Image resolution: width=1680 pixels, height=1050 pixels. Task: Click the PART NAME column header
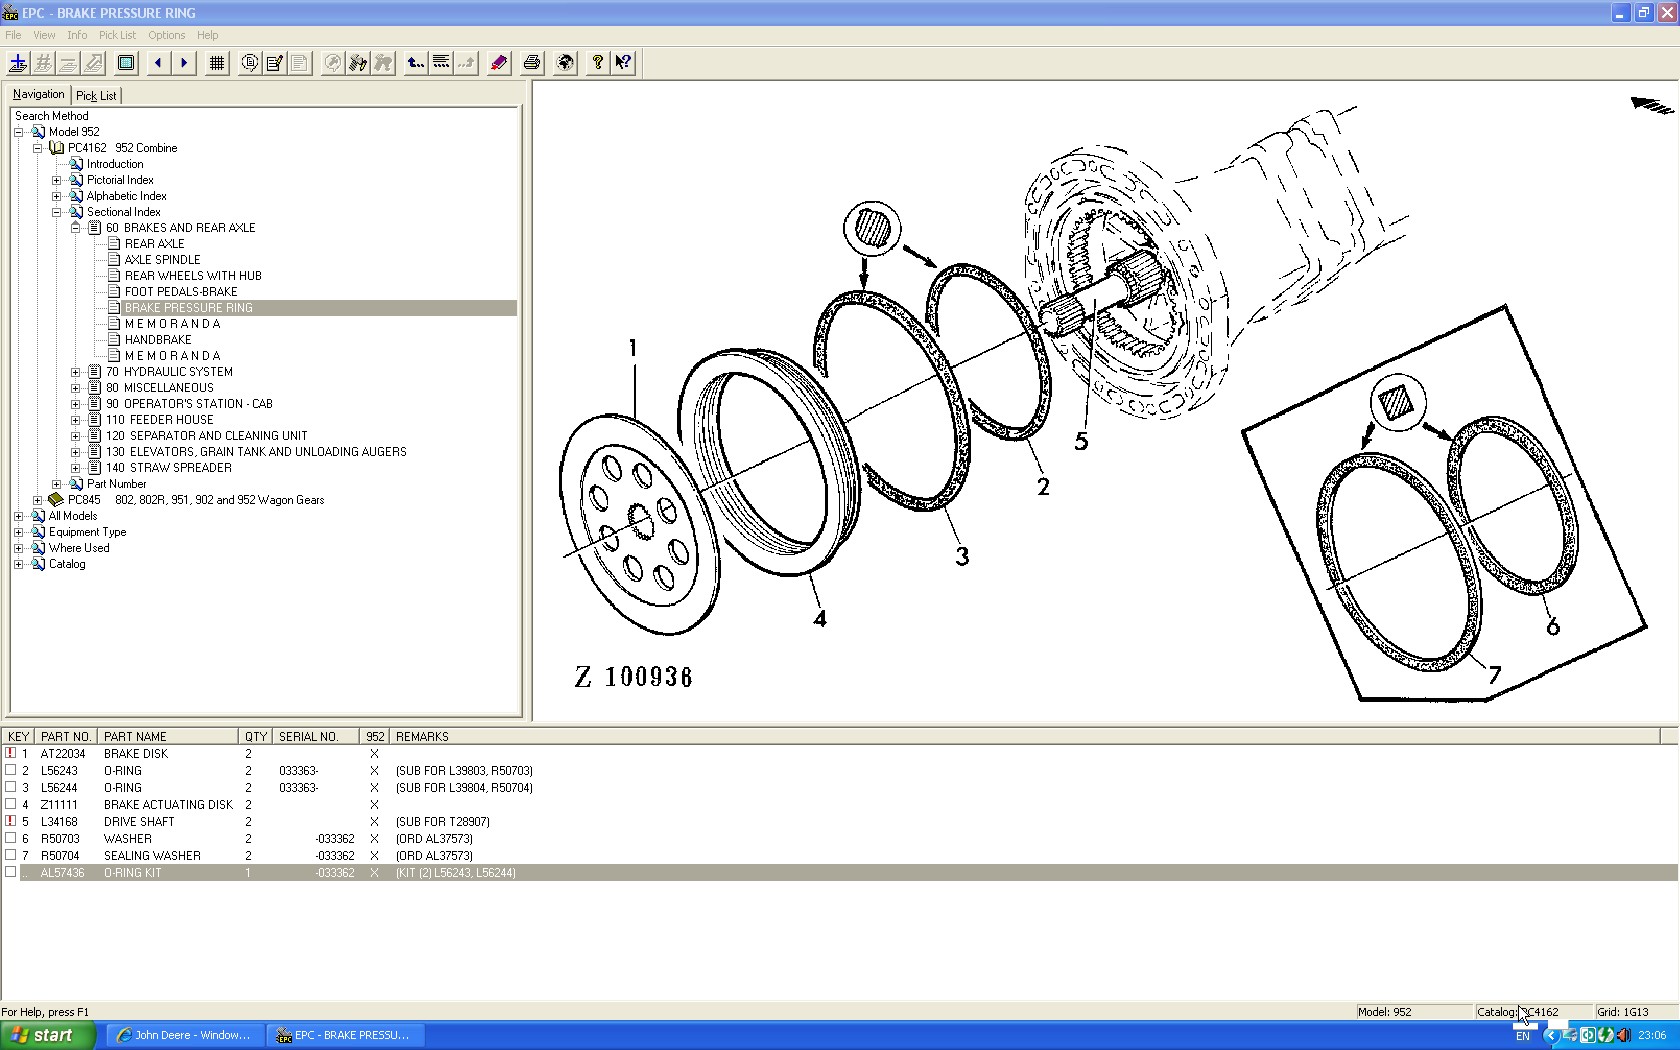coord(167,736)
